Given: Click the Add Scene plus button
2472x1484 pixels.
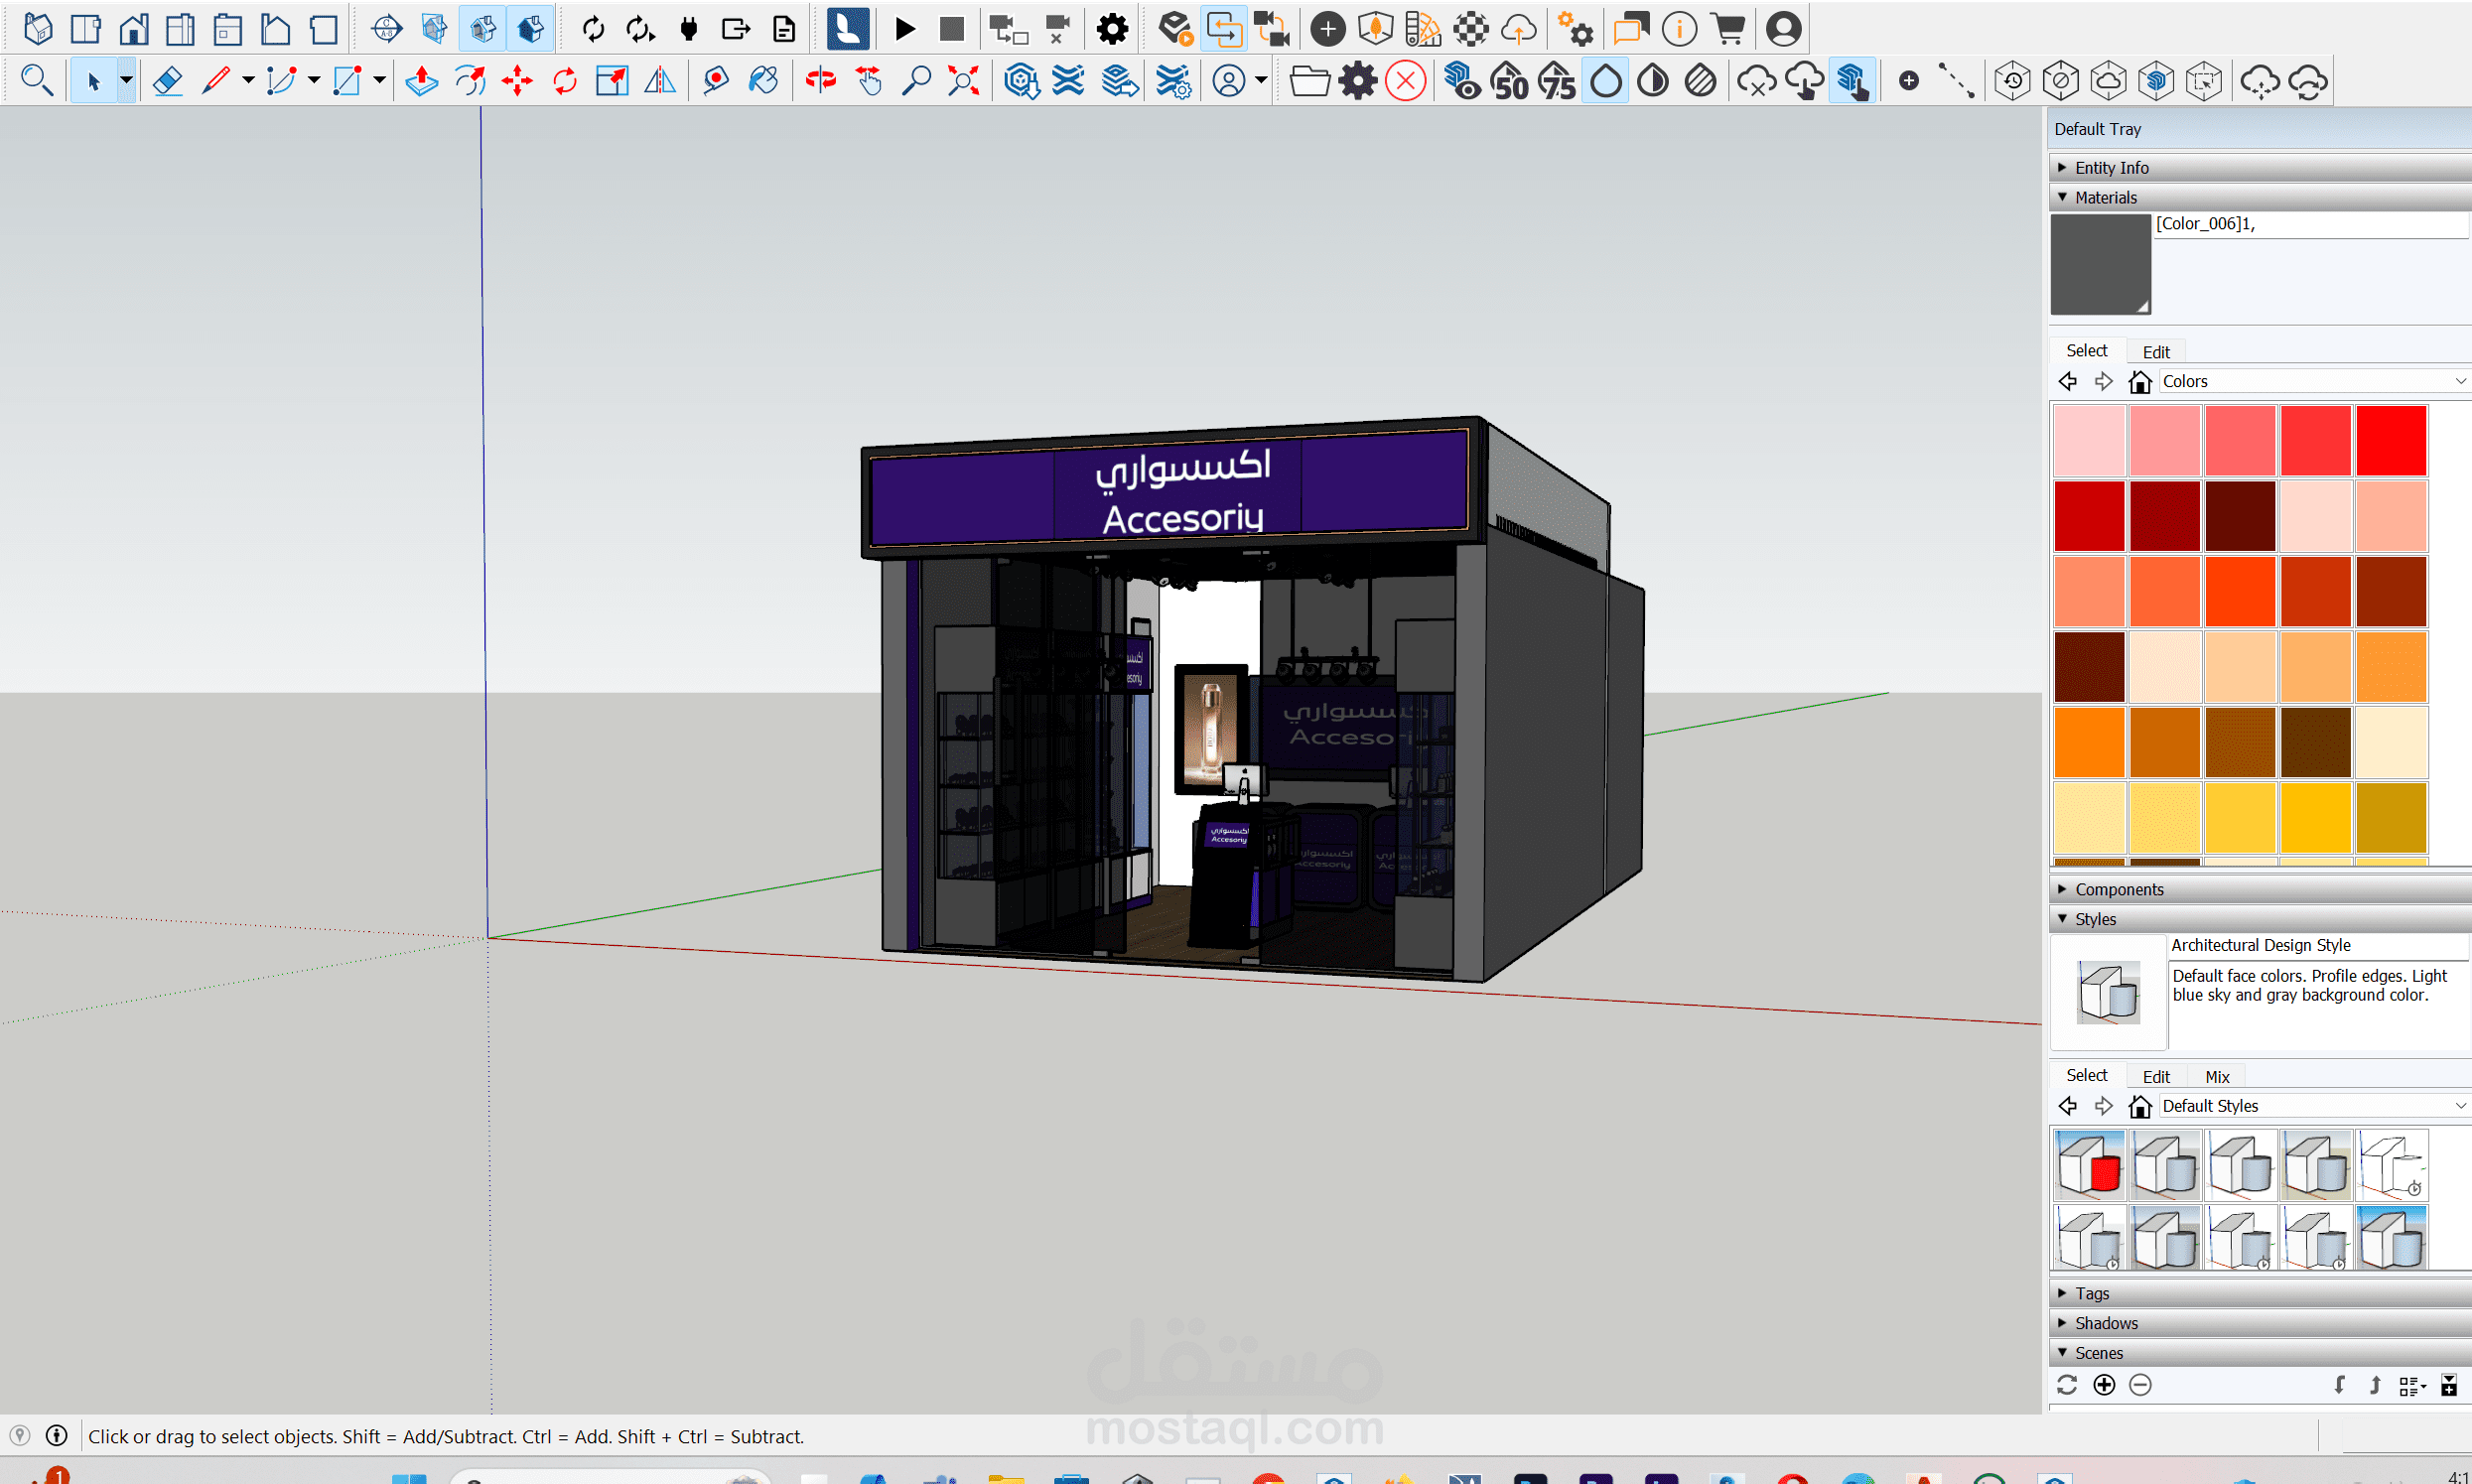Looking at the screenshot, I should point(2104,1385).
